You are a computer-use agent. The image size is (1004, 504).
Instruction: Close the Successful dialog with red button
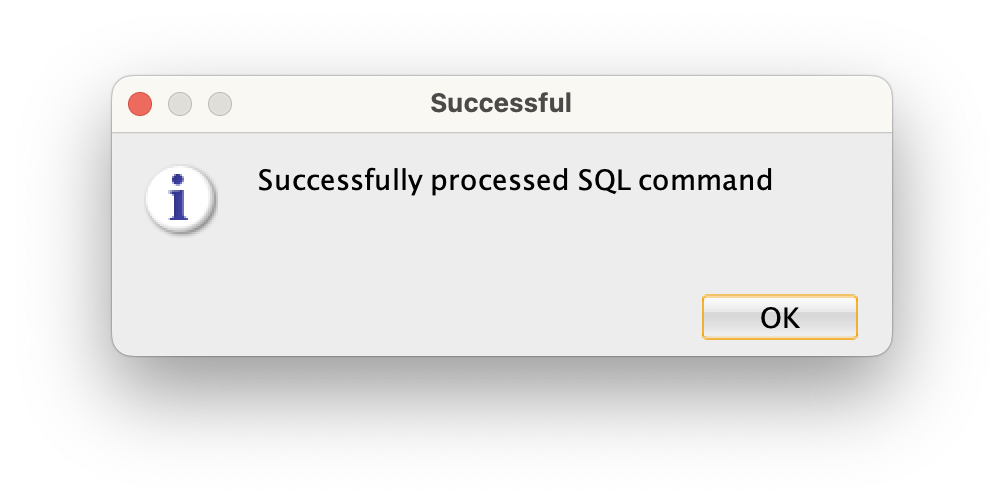coord(140,103)
